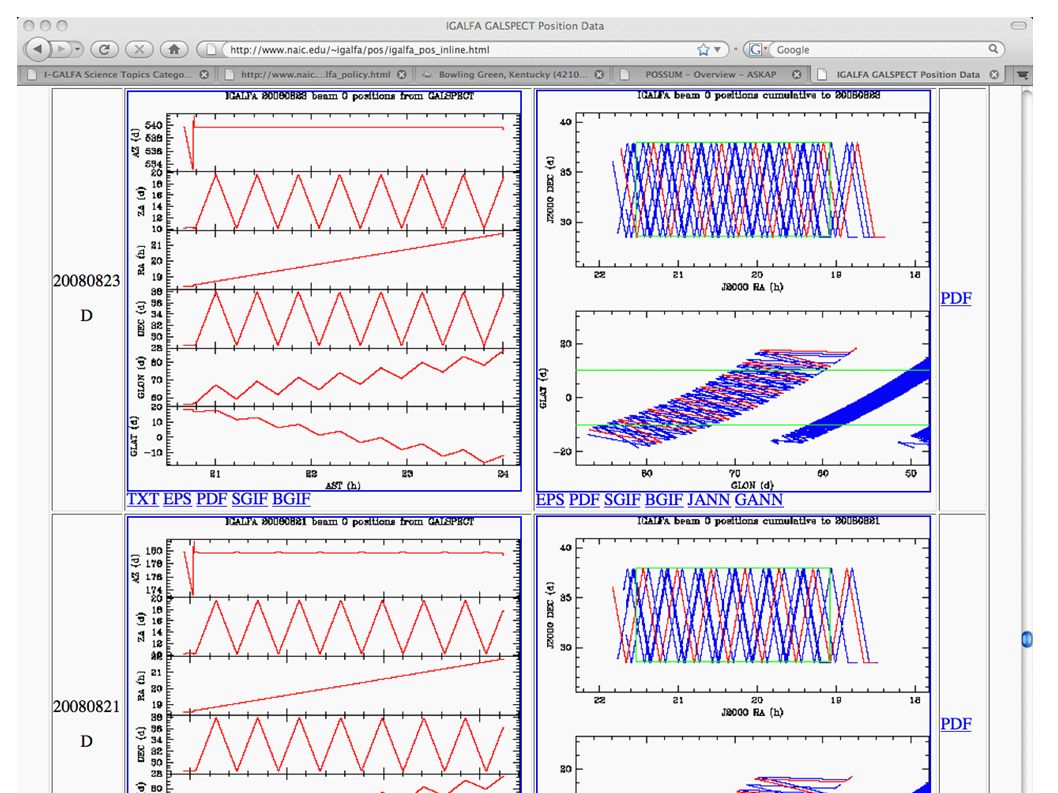Select the date text 20080821
This screenshot has width=1058, height=793.
click(86, 707)
